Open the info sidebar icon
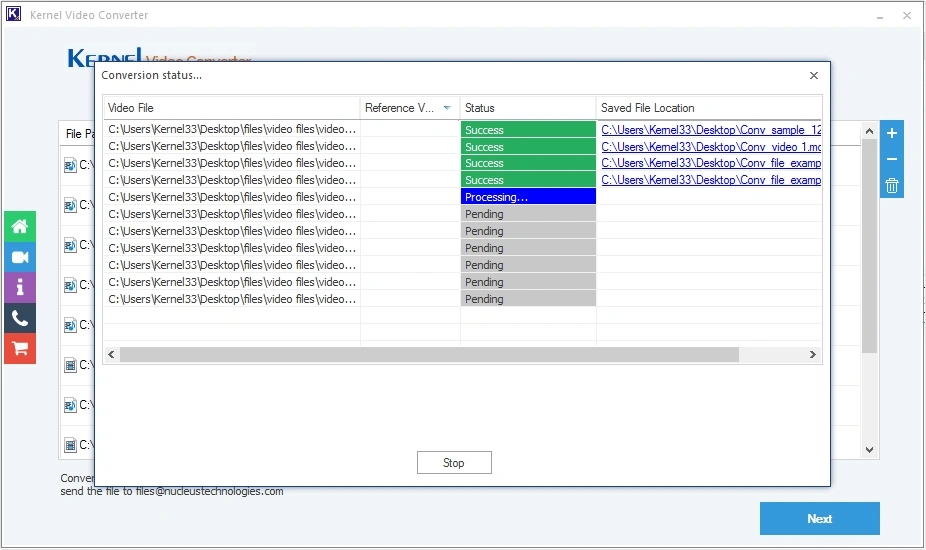This screenshot has height=550, width=926. tap(19, 288)
